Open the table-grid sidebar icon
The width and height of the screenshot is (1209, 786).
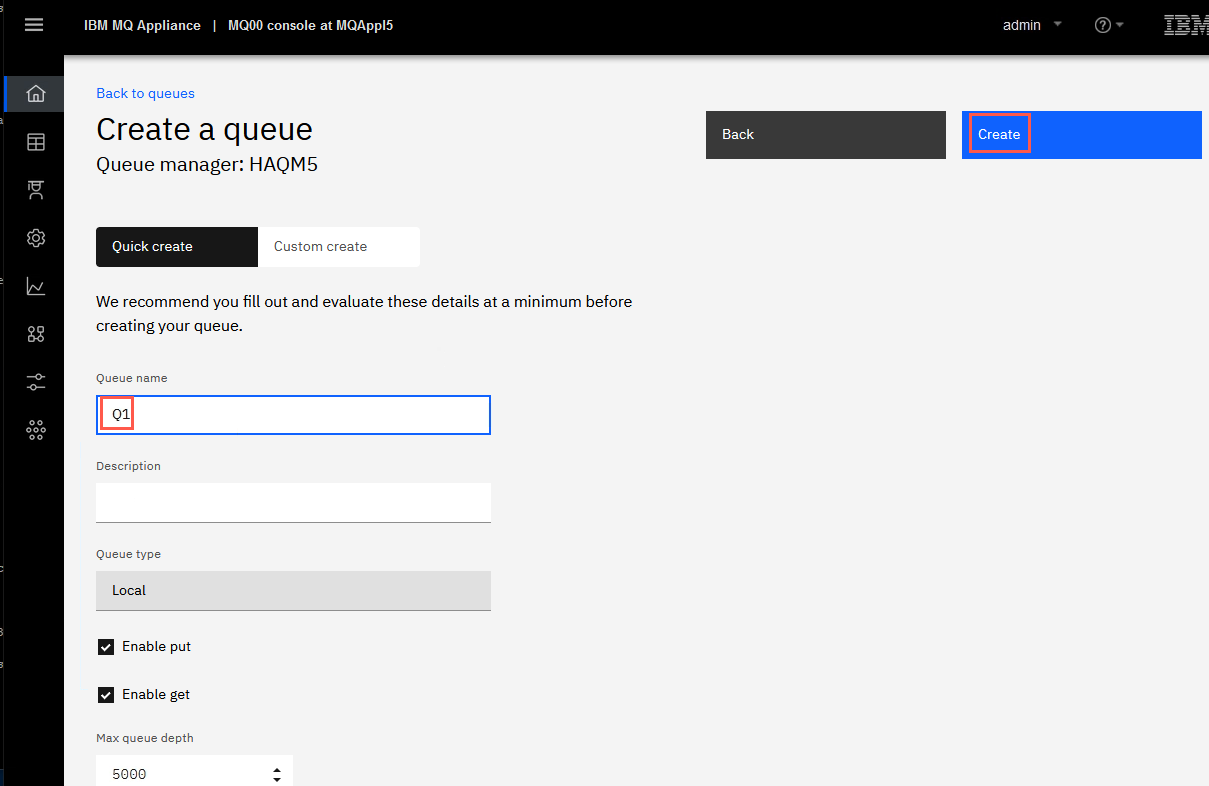(36, 142)
